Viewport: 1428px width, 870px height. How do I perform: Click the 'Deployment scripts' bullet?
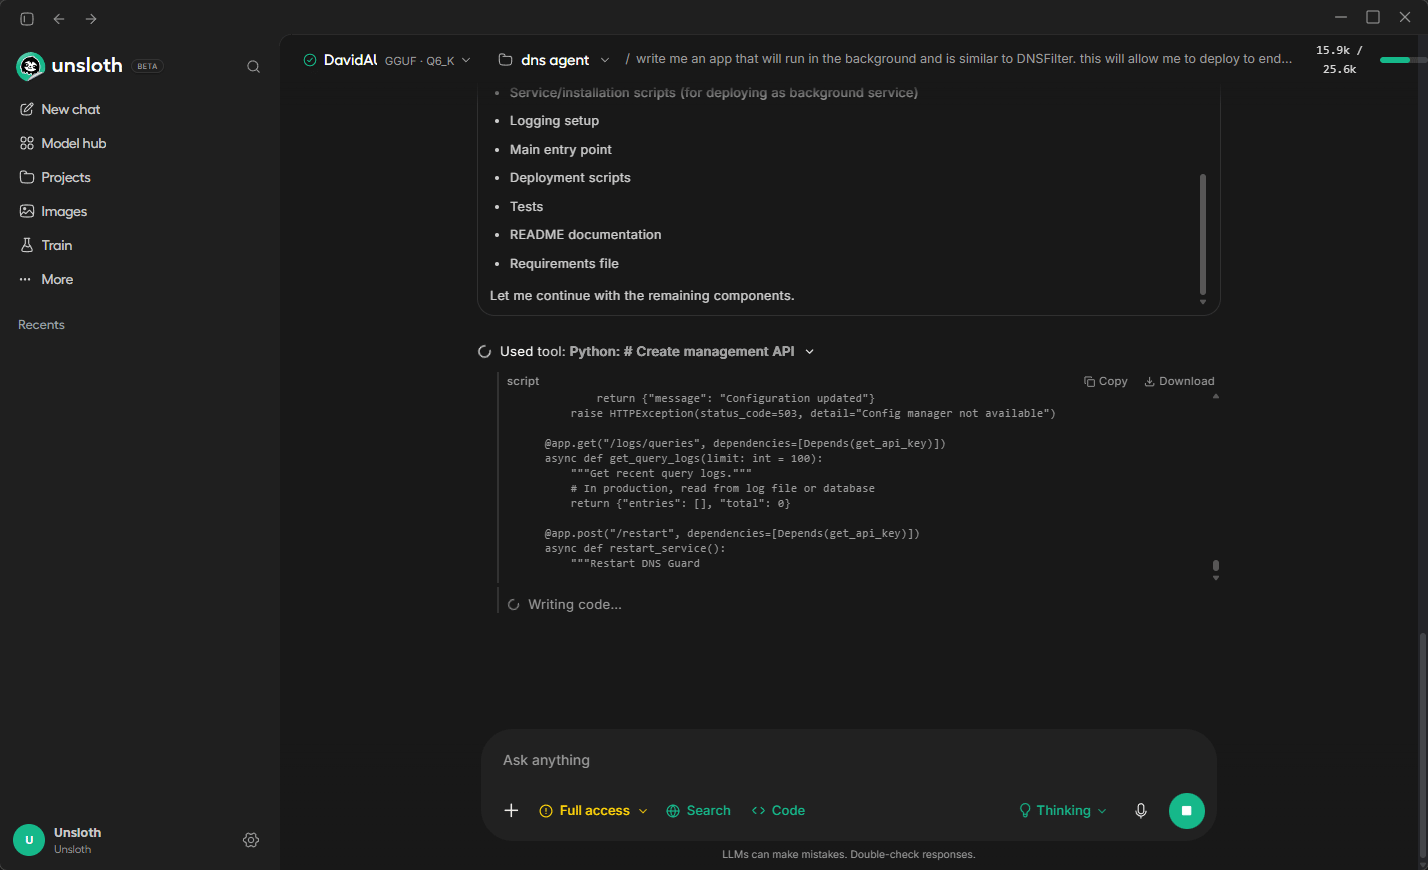(x=570, y=178)
